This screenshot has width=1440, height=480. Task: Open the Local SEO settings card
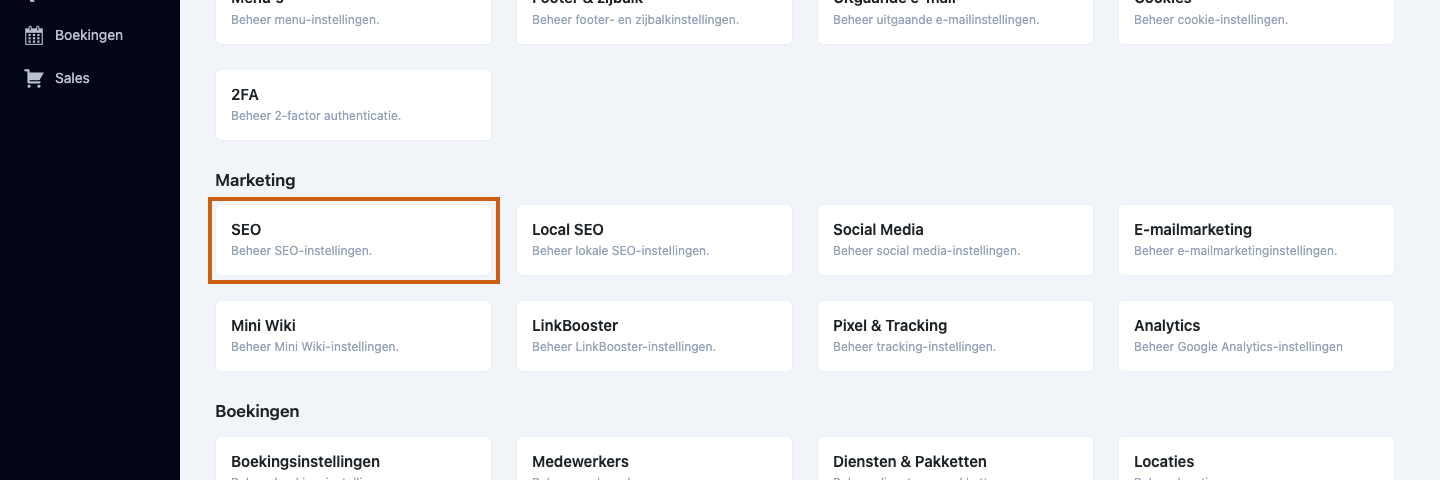click(655, 240)
